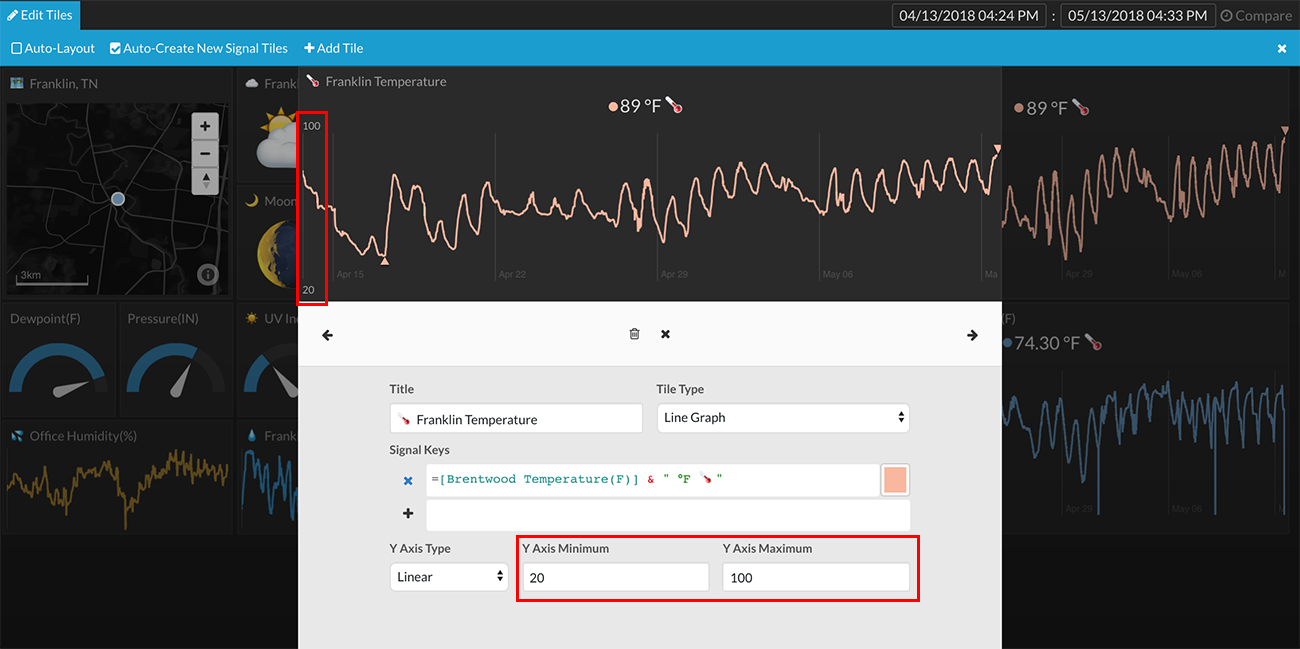Add a new signal key with plus icon
This screenshot has width=1300, height=649.
point(408,514)
